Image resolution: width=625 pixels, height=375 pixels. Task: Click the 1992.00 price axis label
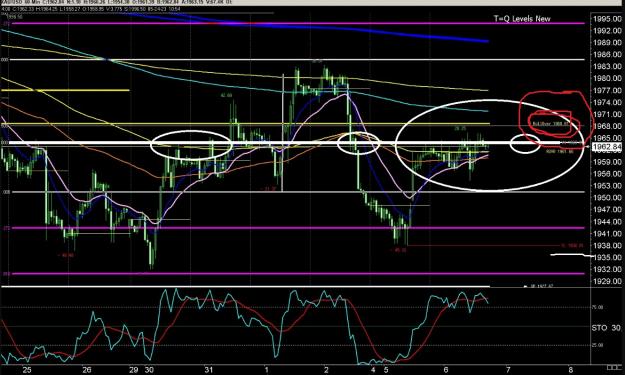pos(607,31)
